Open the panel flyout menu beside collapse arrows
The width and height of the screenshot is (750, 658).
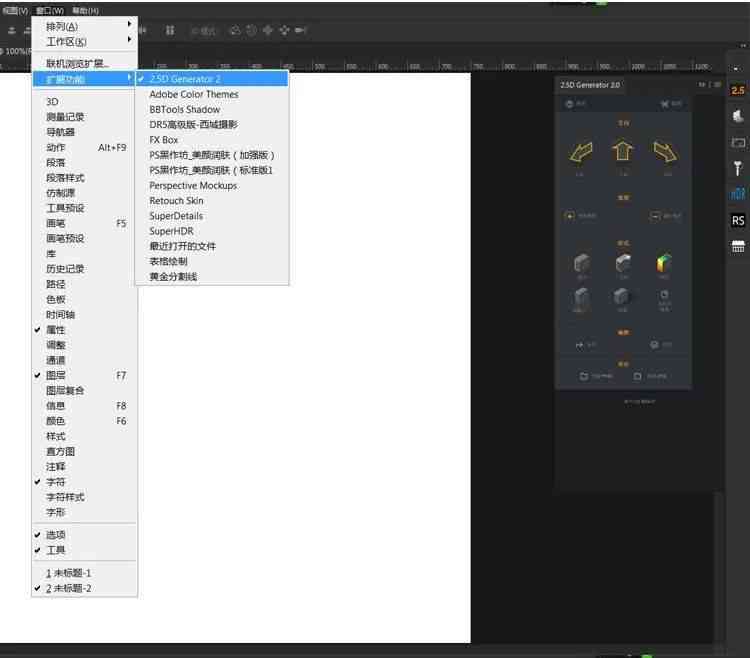click(x=717, y=85)
